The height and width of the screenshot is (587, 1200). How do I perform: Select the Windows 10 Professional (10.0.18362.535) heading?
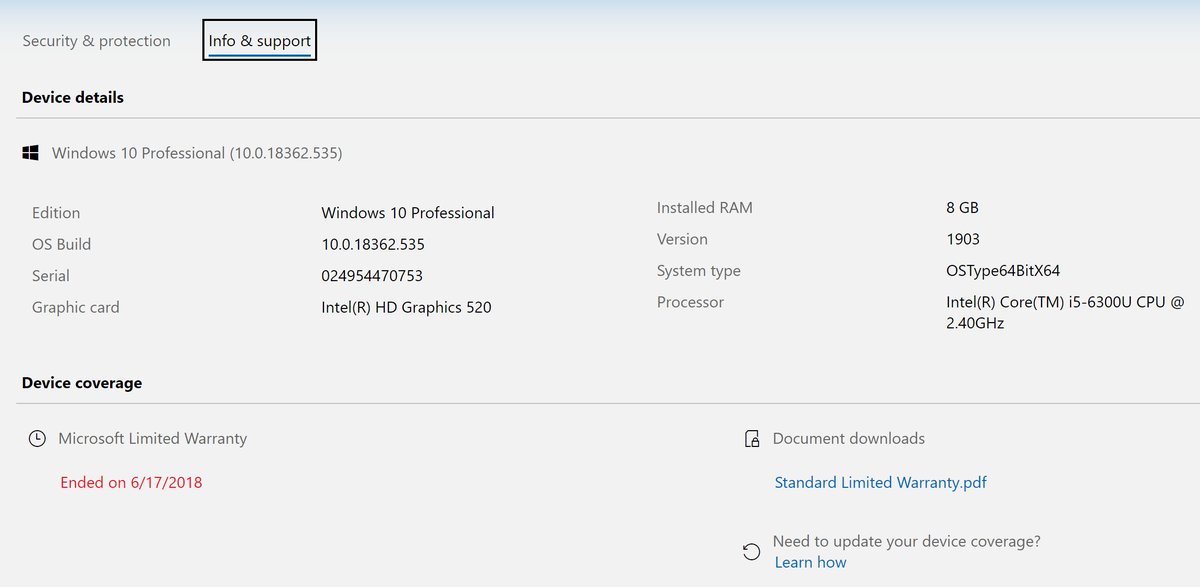click(197, 153)
